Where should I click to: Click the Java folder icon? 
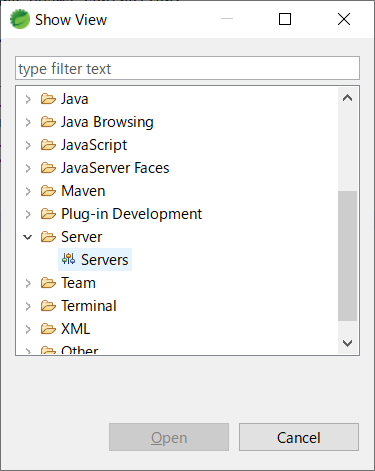coord(48,99)
